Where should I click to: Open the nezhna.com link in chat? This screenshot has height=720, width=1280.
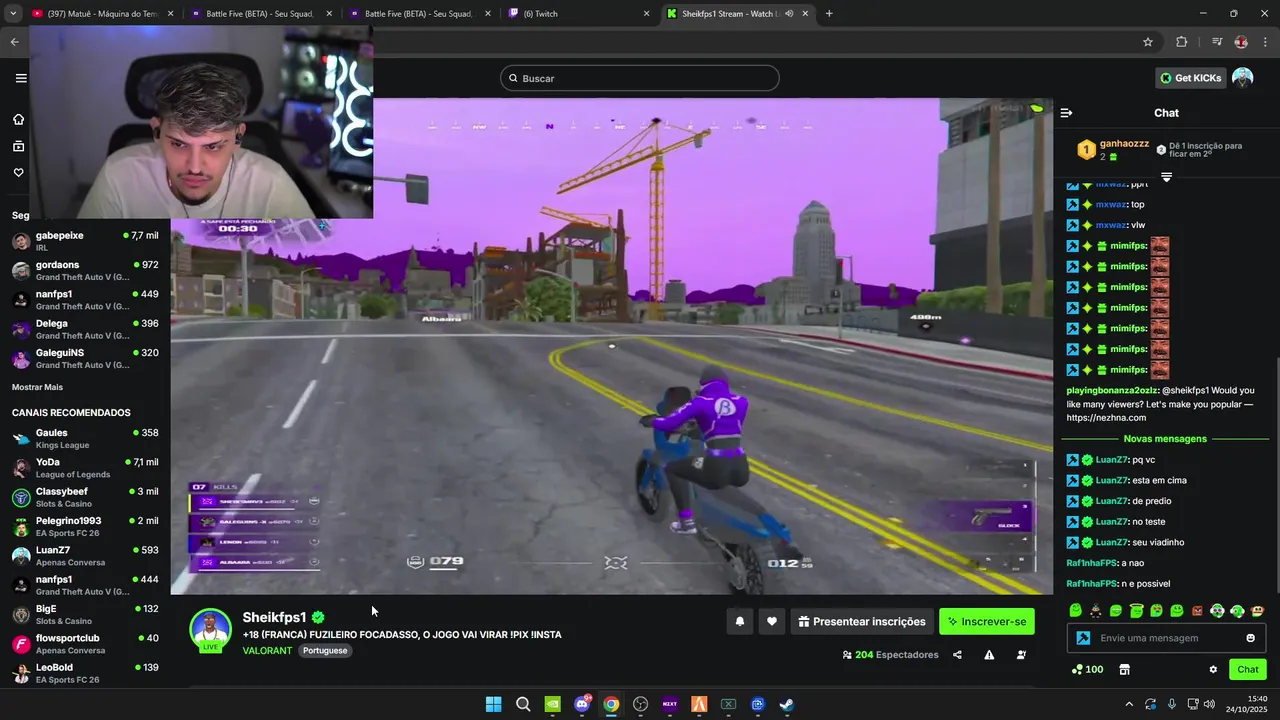pos(1106,418)
